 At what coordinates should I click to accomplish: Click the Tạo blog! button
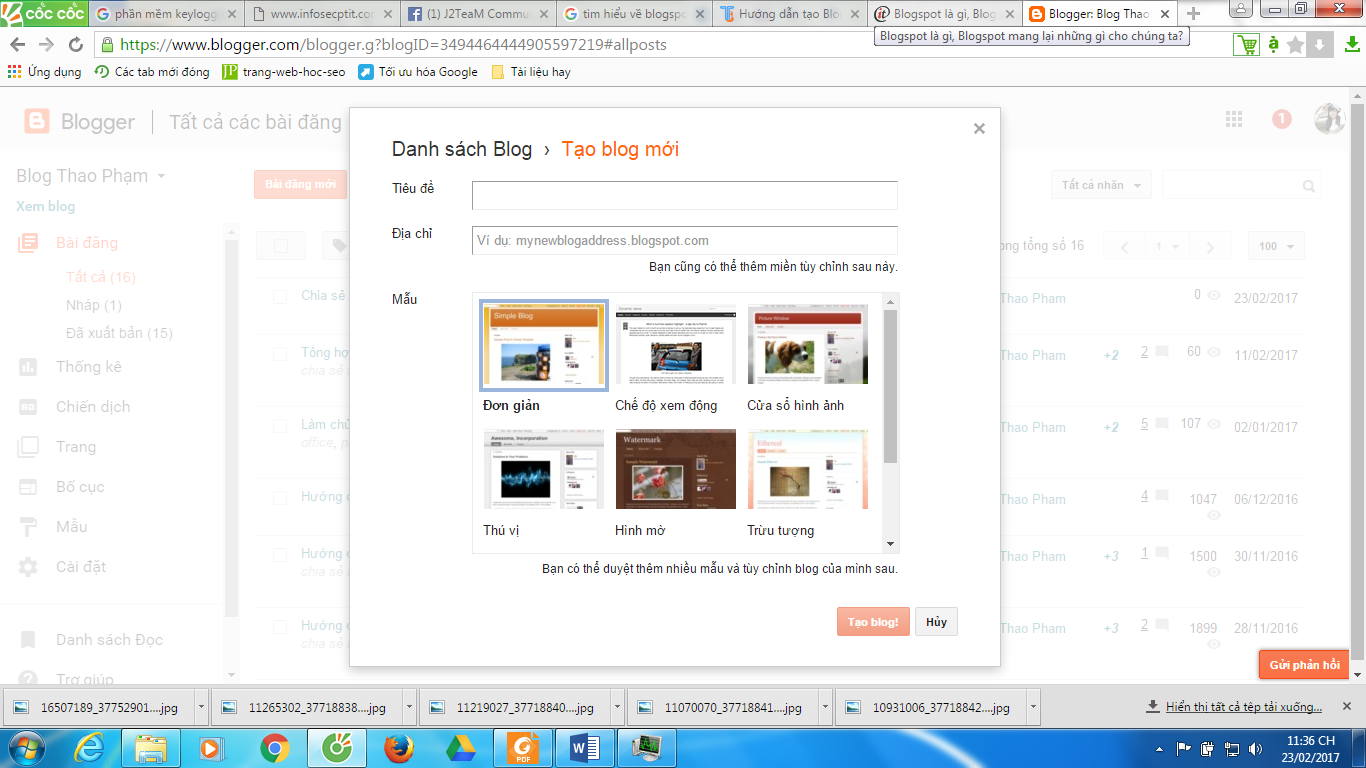point(872,621)
